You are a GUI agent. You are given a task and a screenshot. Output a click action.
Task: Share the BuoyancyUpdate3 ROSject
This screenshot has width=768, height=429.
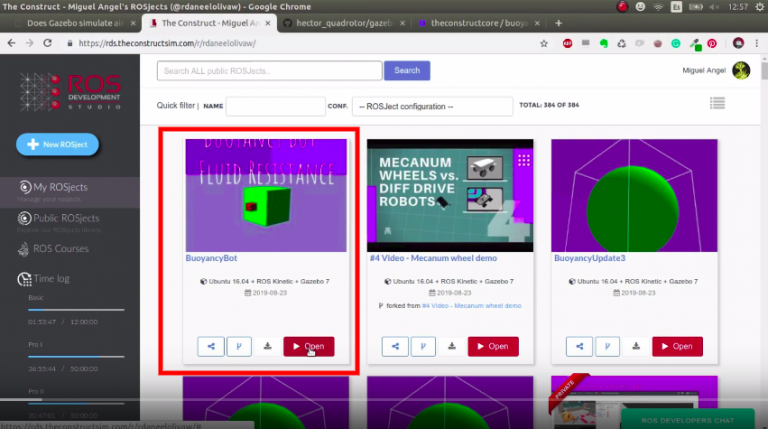pos(579,346)
